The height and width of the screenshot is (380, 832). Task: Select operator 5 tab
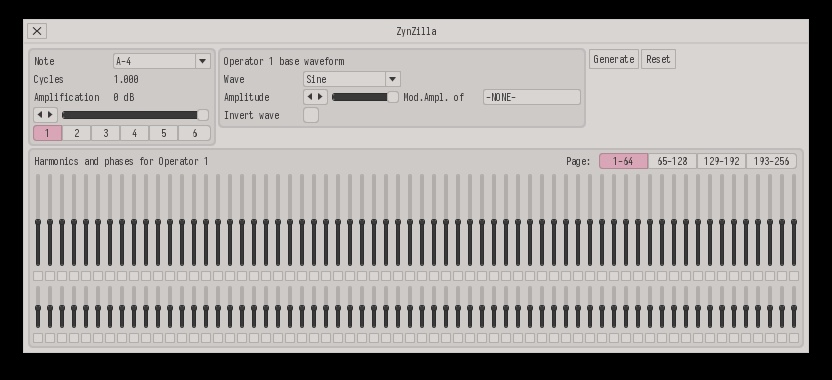click(x=163, y=133)
